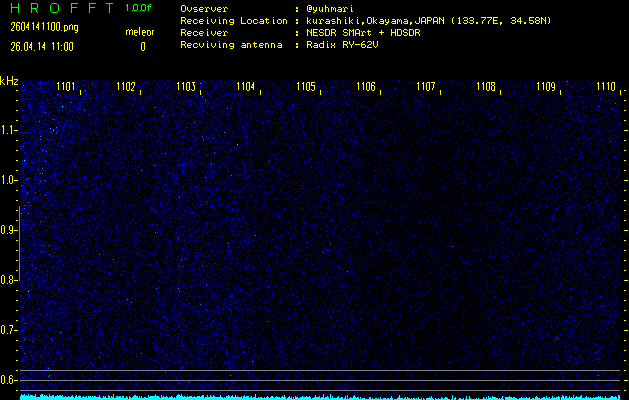Select the 0.7 frequency axis label
This screenshot has height=400, width=629.
tap(9, 330)
